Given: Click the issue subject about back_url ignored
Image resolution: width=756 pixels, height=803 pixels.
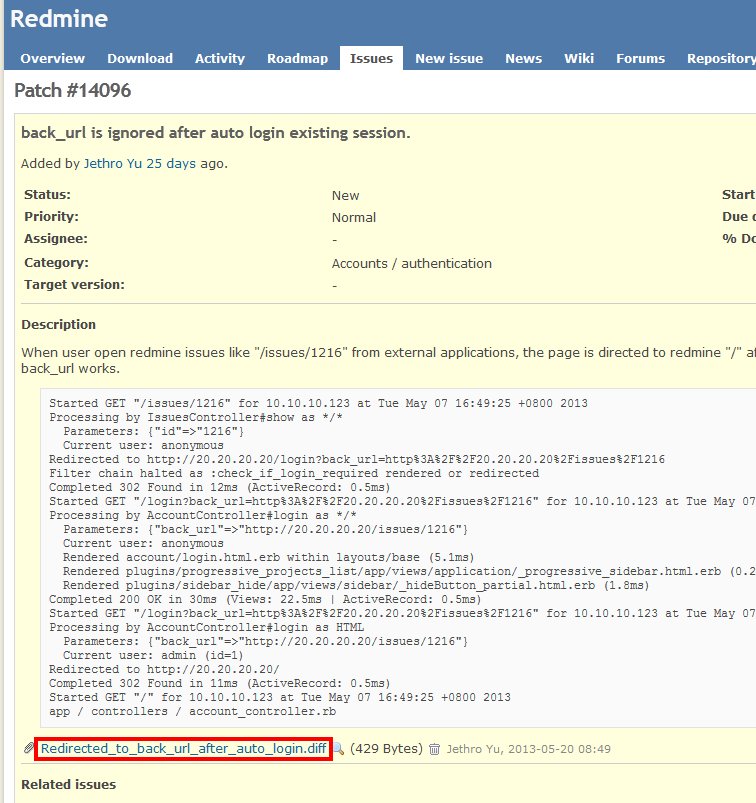Looking at the screenshot, I should click(216, 133).
